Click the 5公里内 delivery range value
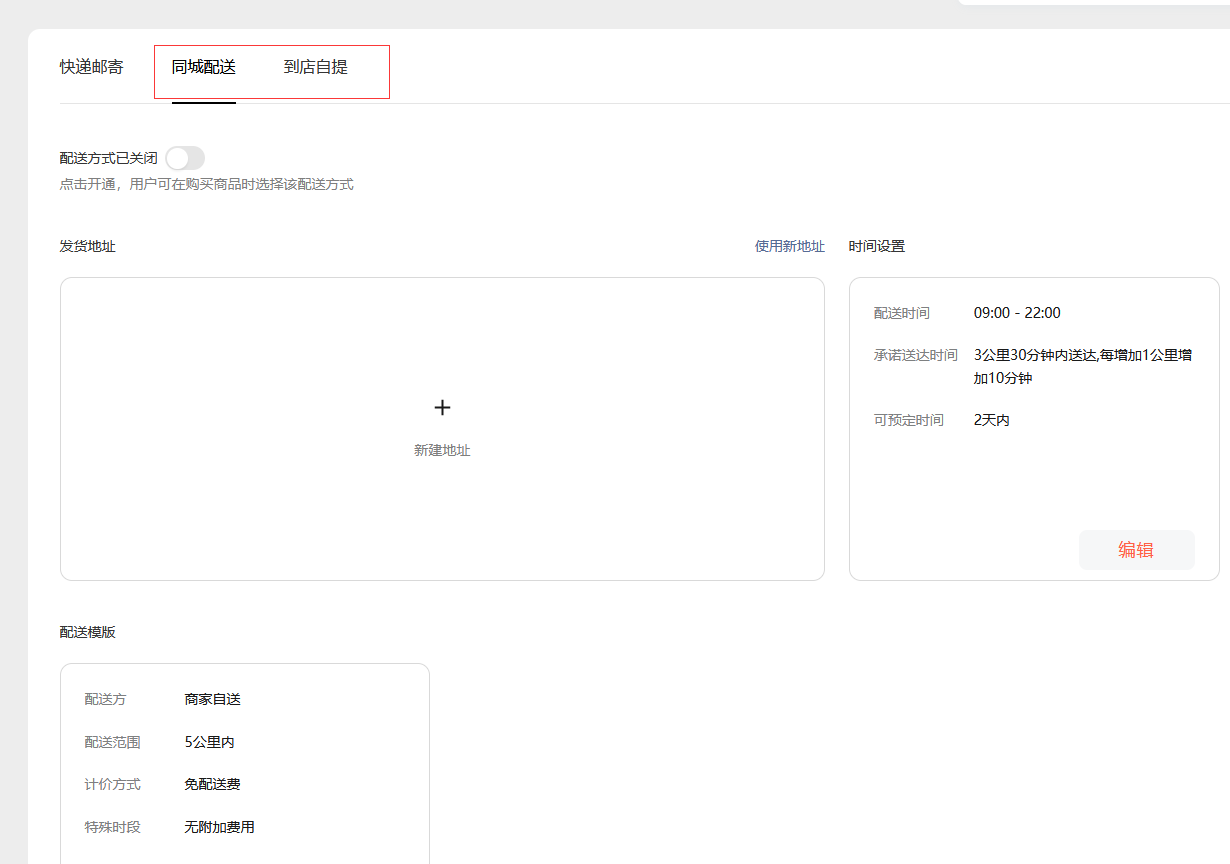Viewport: 1230px width, 864px height. coord(209,742)
